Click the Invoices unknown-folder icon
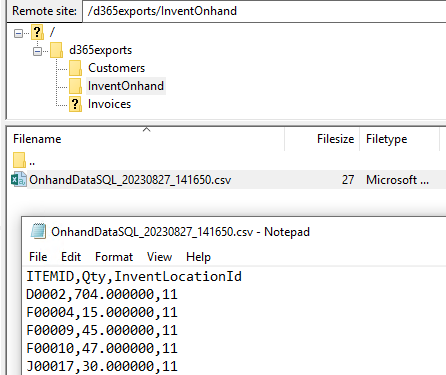The height and width of the screenshot is (375, 446). tap(76, 104)
